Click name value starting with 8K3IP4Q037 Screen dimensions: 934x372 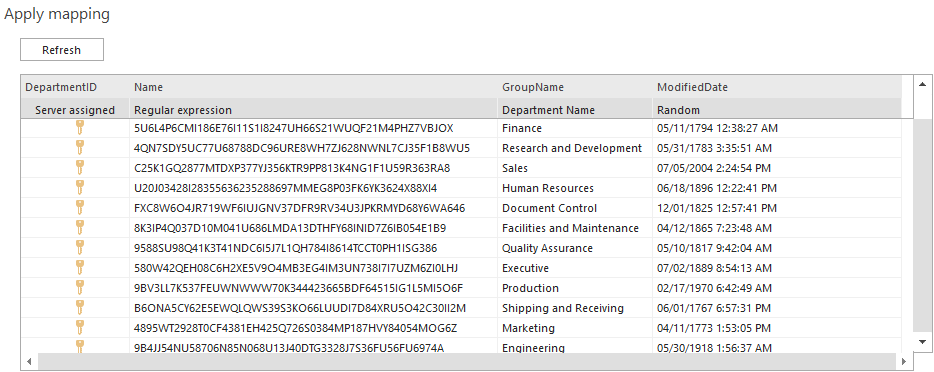coord(290,228)
